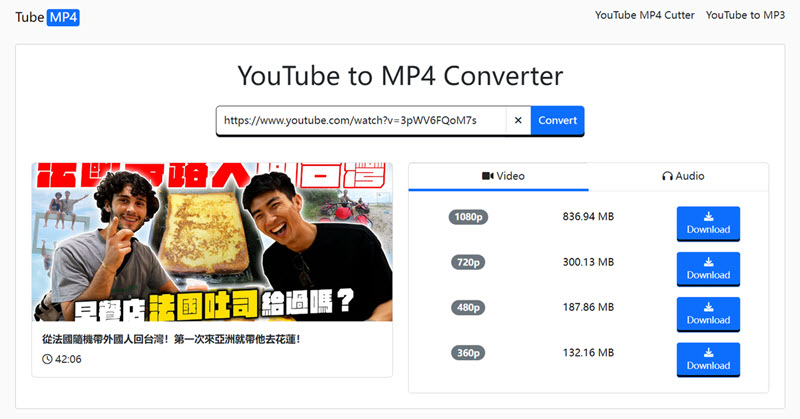The image size is (800, 419).
Task: Download the 360p 132.16 MB video
Action: pyautogui.click(x=708, y=360)
